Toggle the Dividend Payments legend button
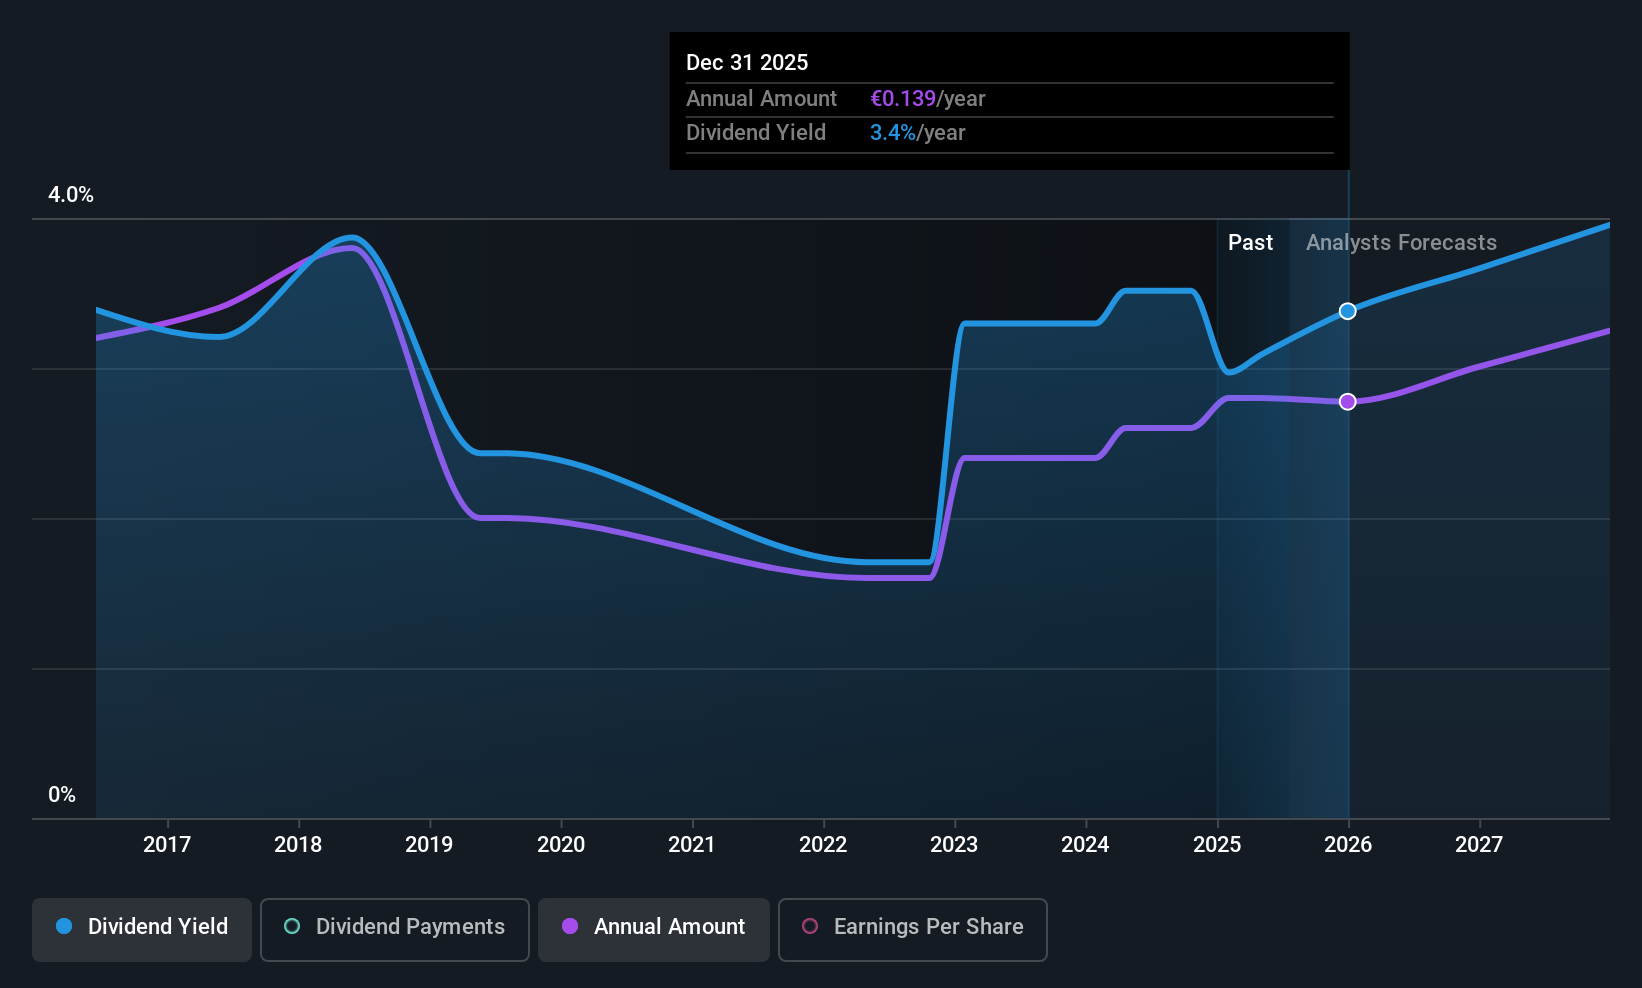The height and width of the screenshot is (988, 1642). point(394,930)
